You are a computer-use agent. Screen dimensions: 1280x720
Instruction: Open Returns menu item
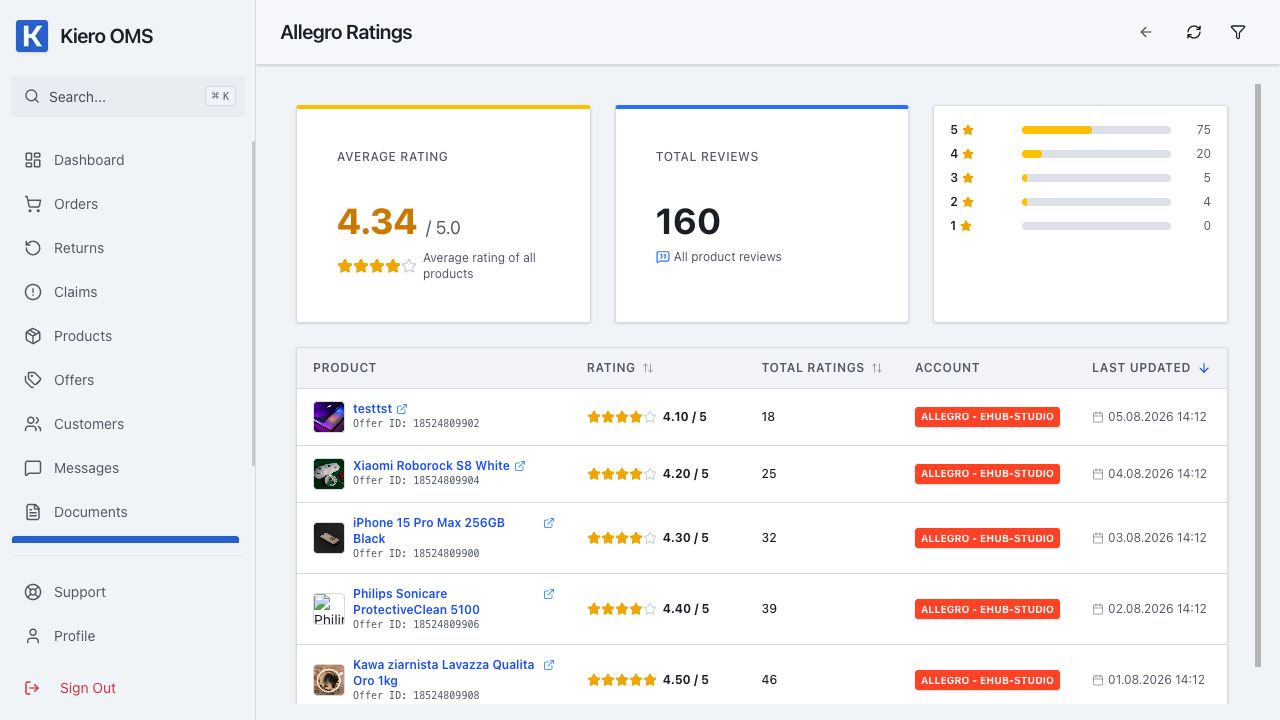[x=127, y=248]
